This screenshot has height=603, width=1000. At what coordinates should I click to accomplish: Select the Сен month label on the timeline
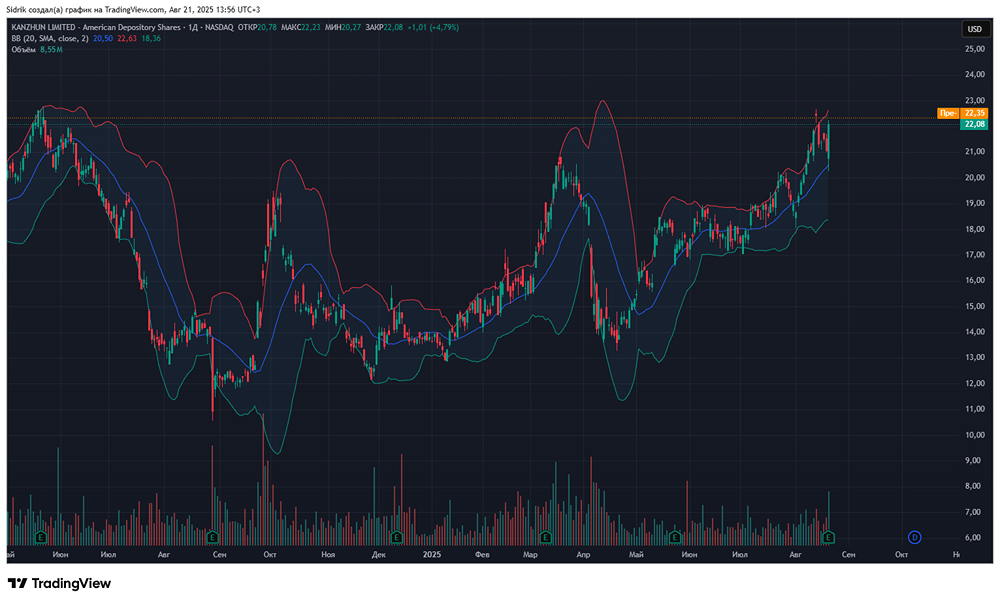click(221, 553)
